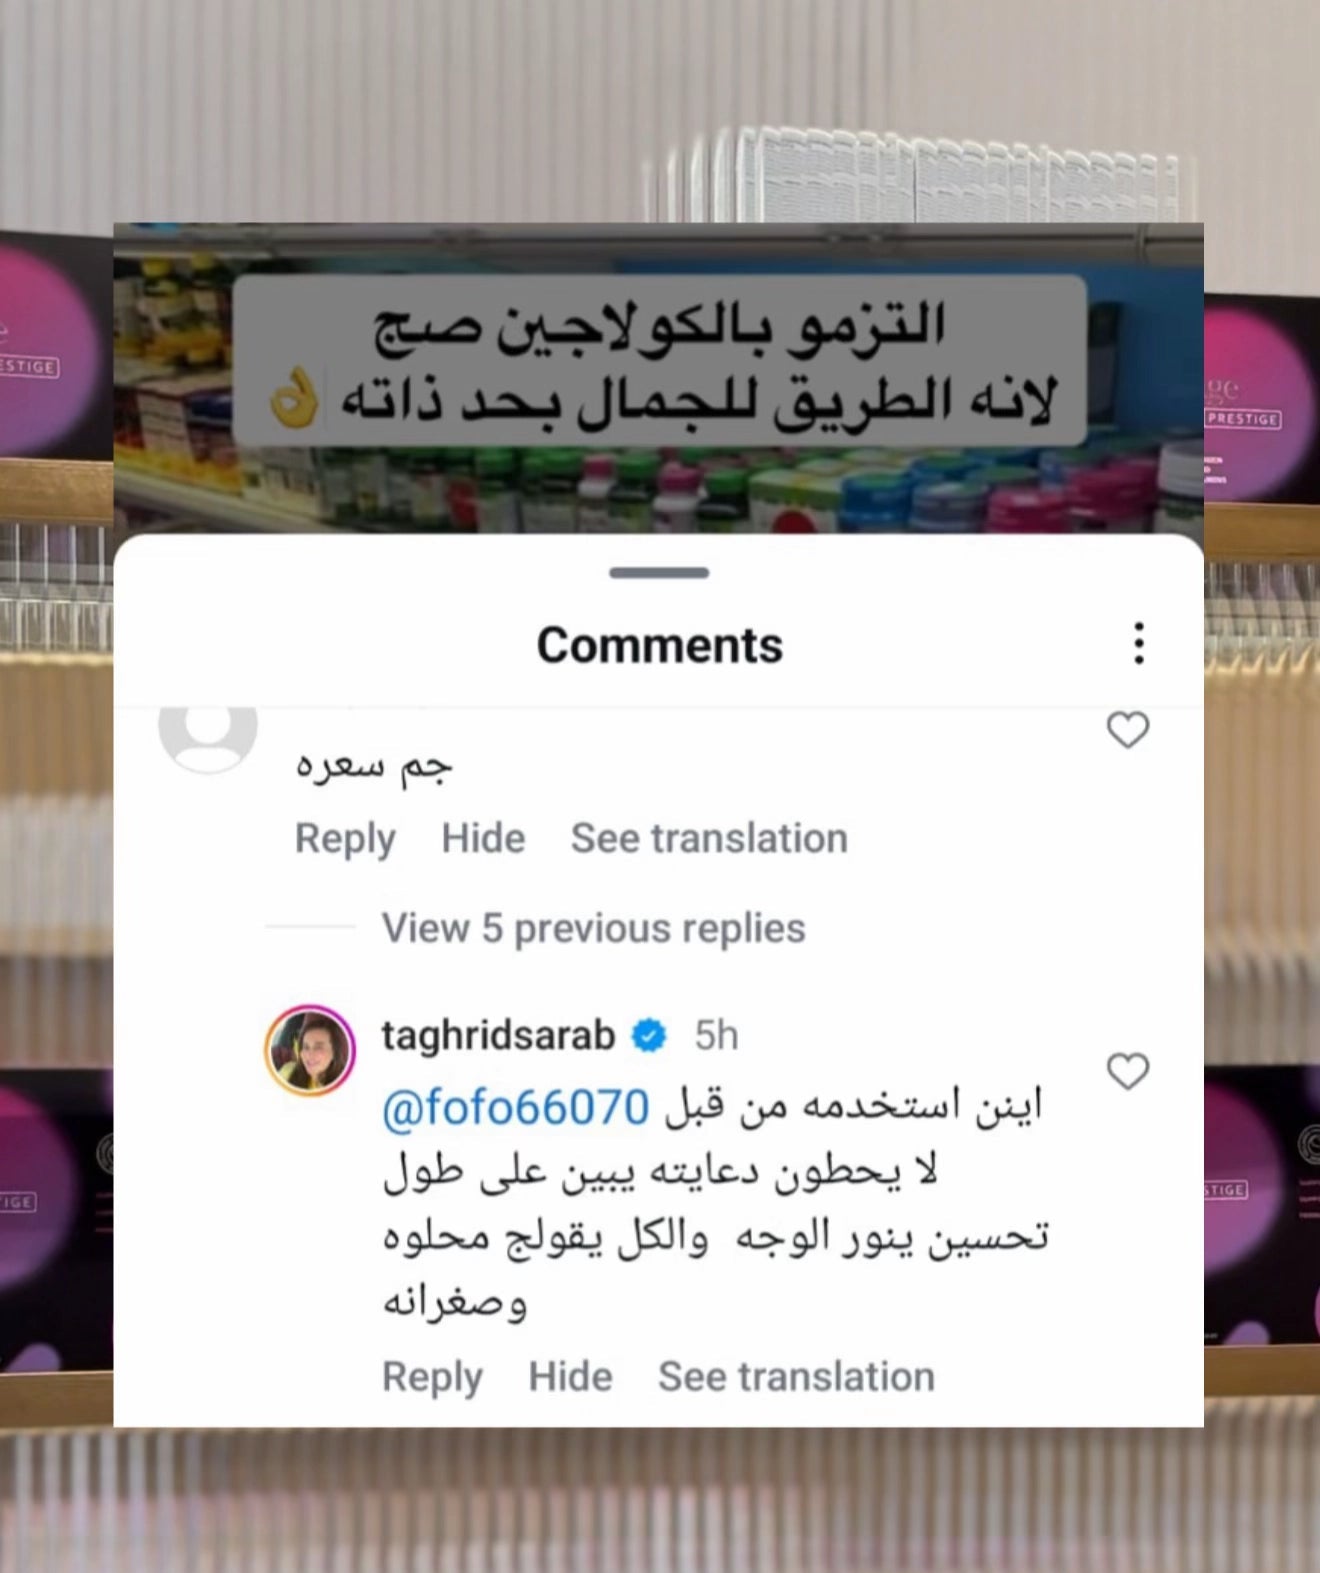This screenshot has width=1320, height=1573.
Task: See translation of taghridsarab's reply
Action: coord(796,1377)
